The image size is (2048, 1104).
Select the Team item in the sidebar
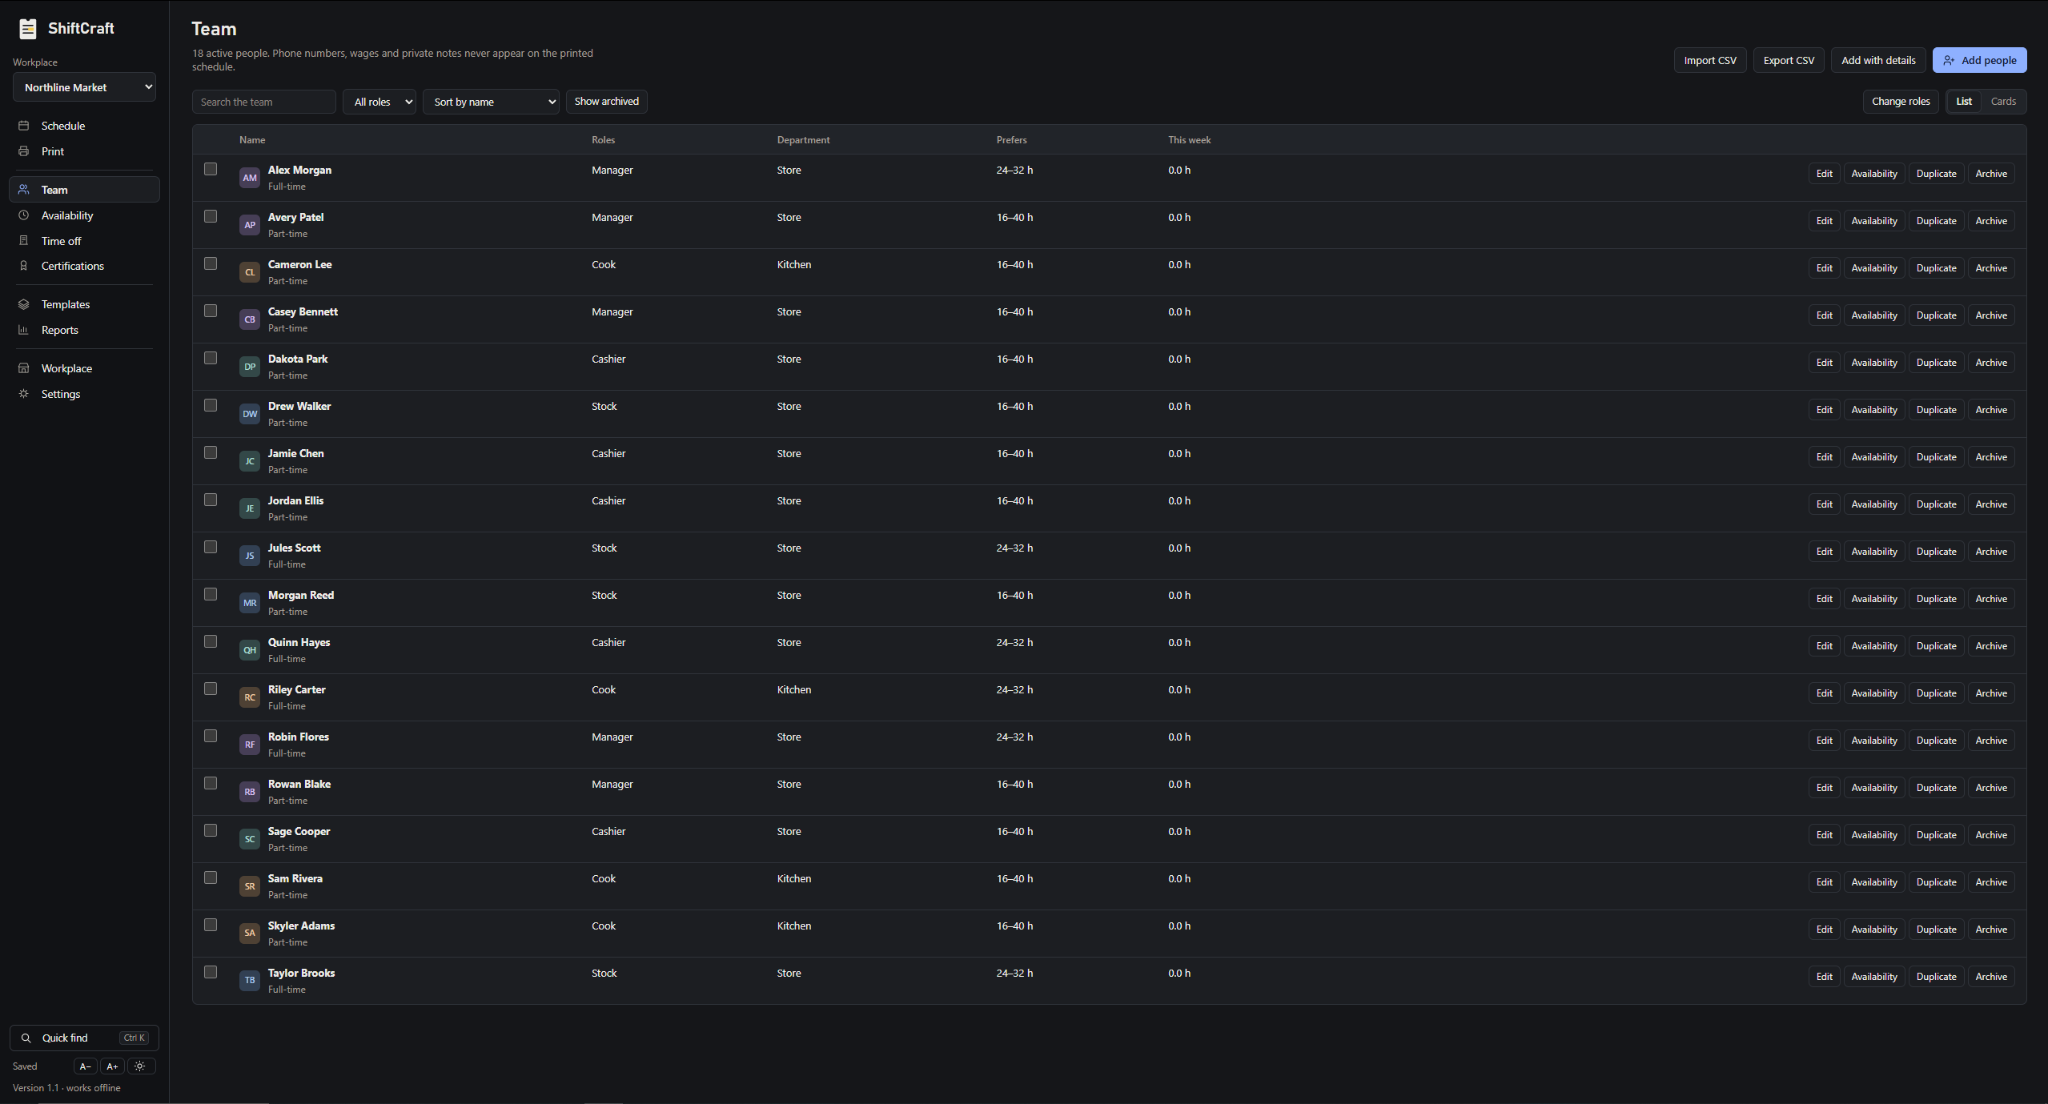[84, 190]
